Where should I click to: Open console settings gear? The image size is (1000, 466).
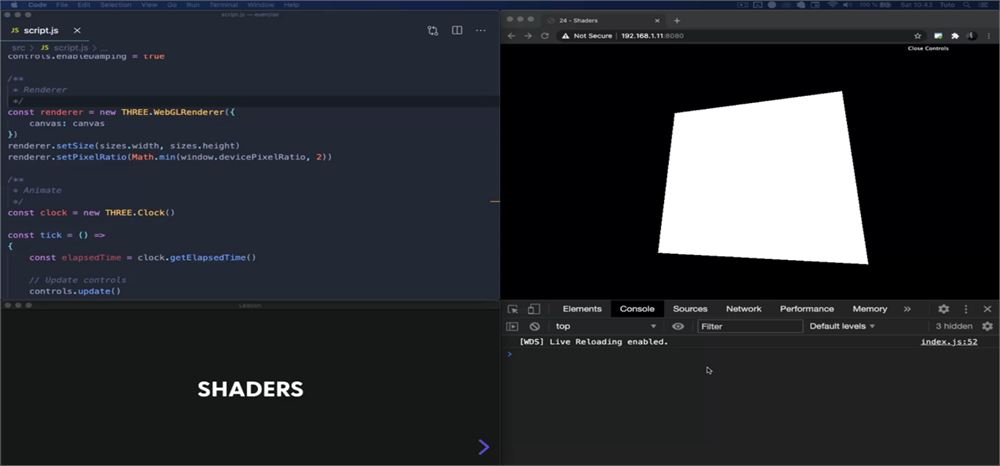click(x=987, y=326)
